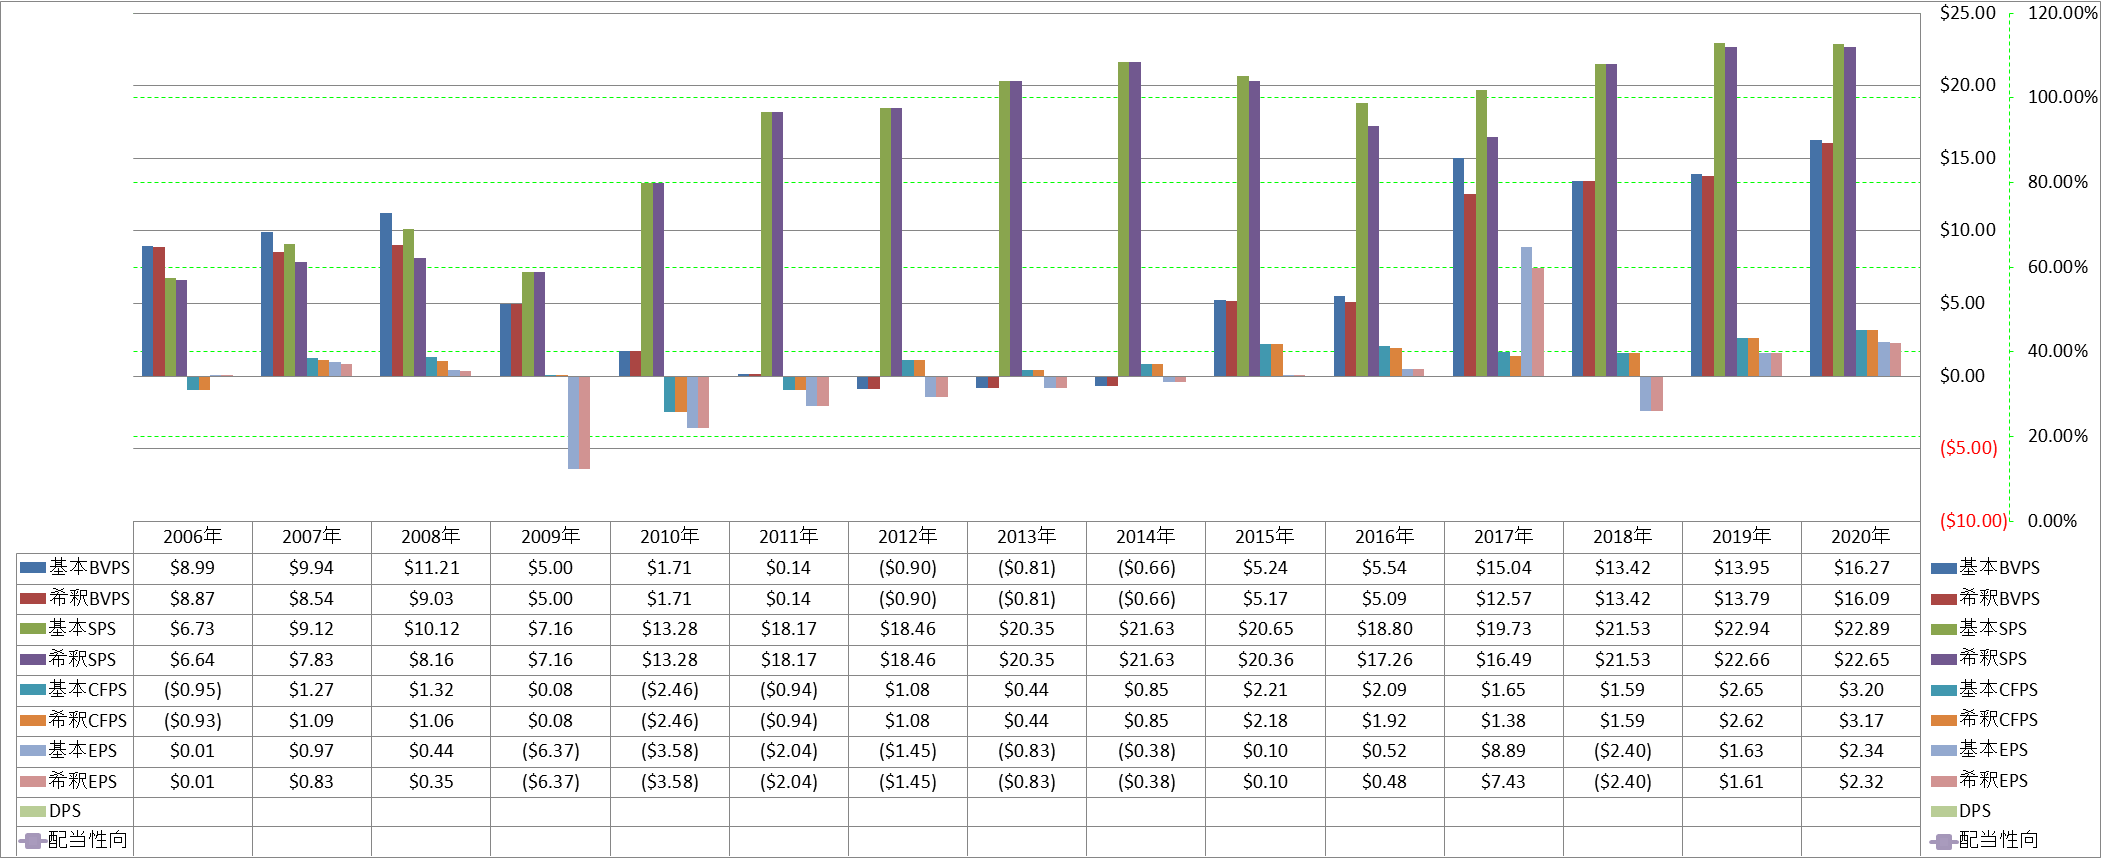Select the $12.57 cell for 2017 希釈BVPS
Image resolution: width=2101 pixels, height=858 pixels.
tap(1503, 599)
